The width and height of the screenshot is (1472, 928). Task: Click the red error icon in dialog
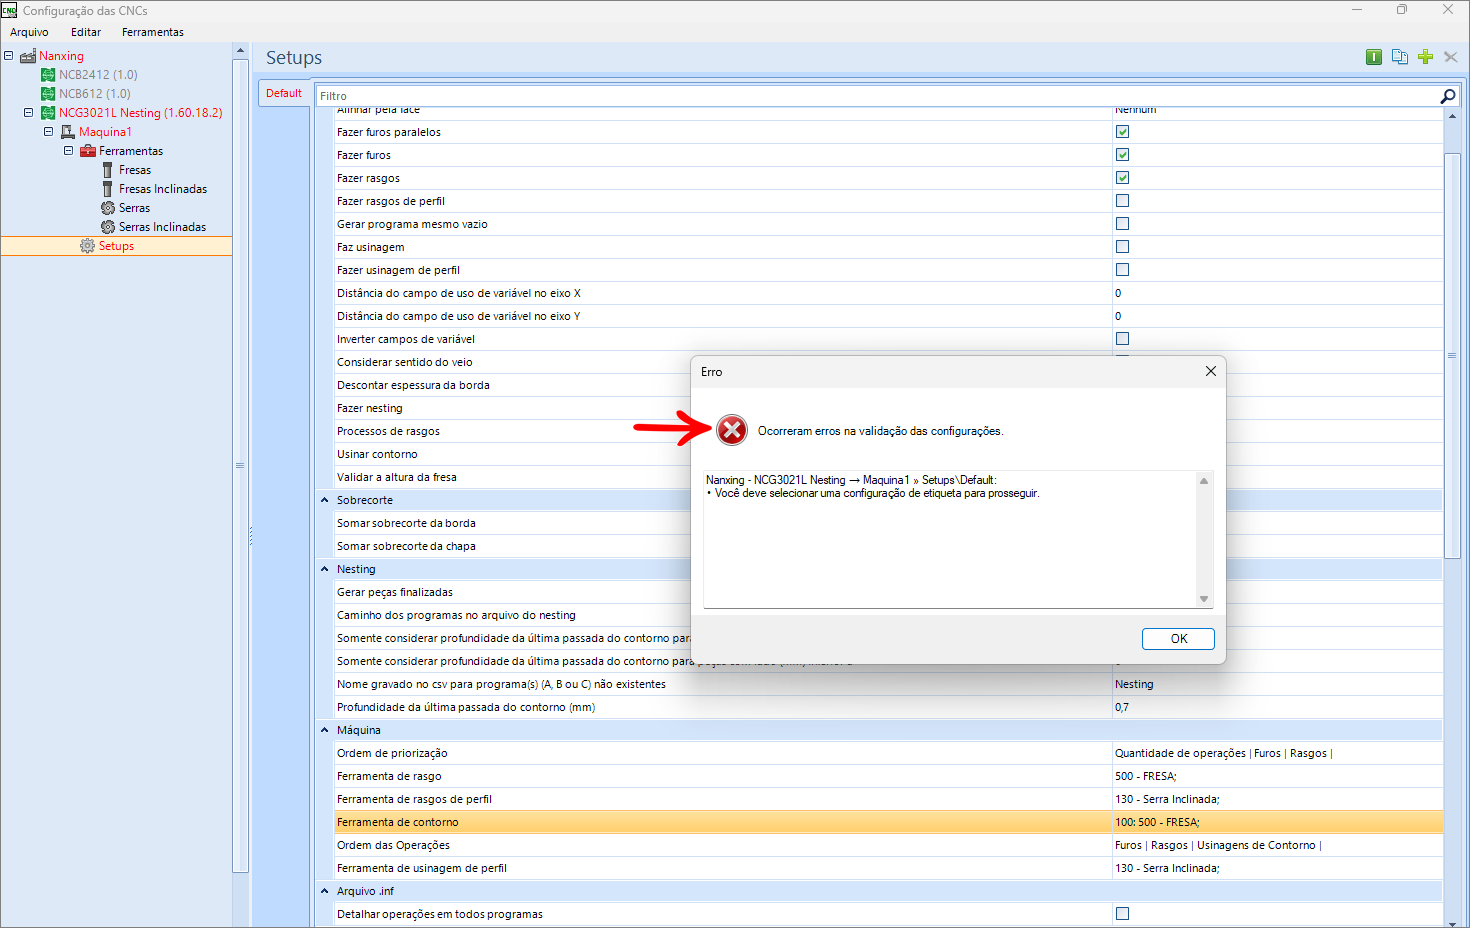pyautogui.click(x=732, y=430)
